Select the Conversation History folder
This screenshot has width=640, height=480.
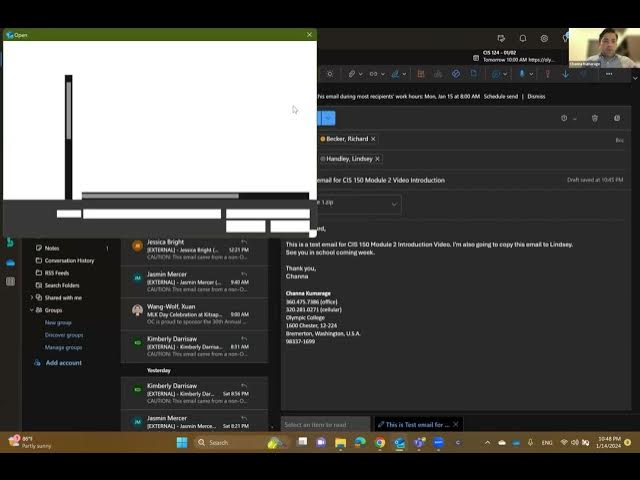[x=69, y=260]
